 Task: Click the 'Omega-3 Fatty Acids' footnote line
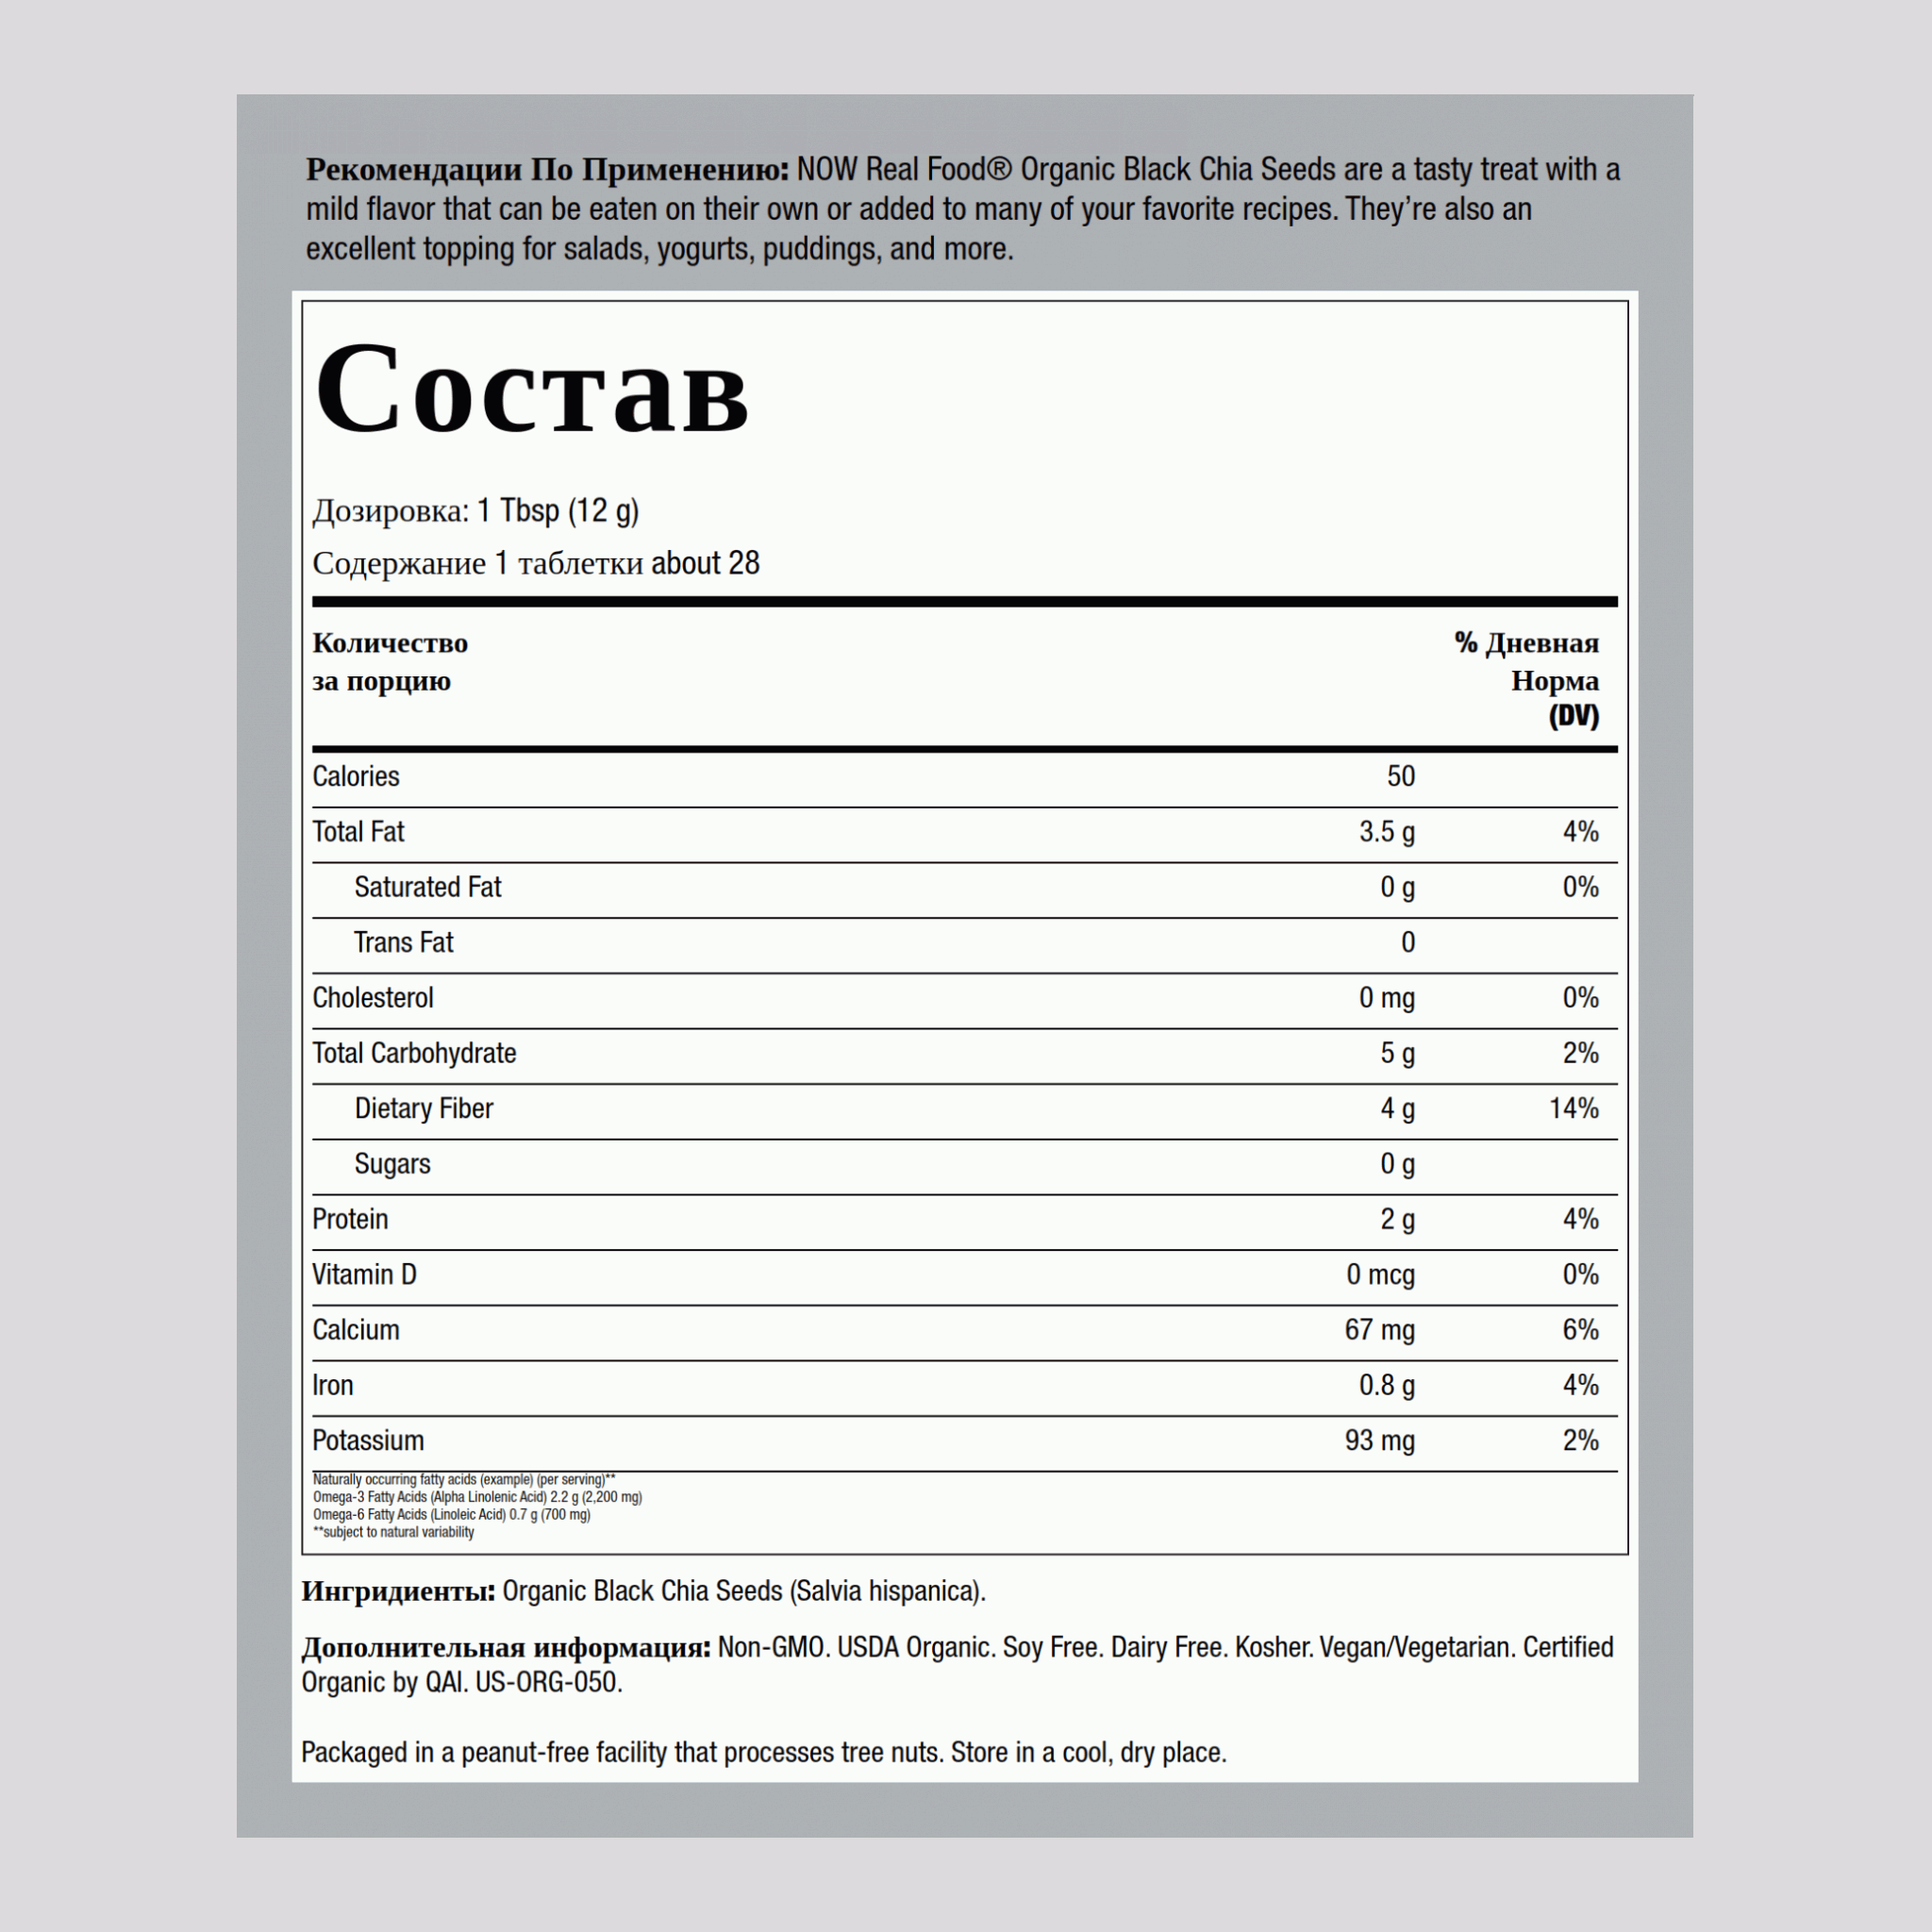(x=477, y=1497)
